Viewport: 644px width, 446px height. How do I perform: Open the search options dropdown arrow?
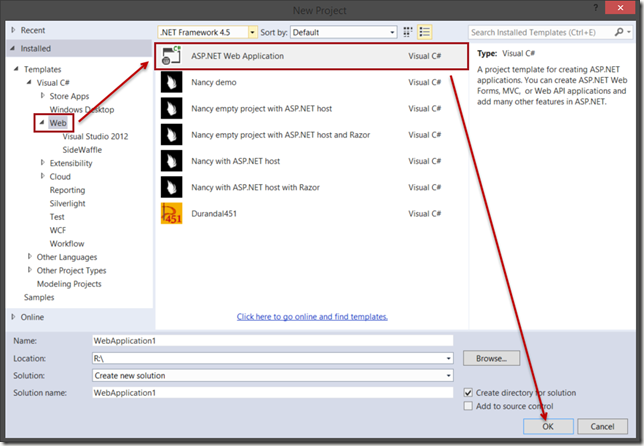pos(629,32)
